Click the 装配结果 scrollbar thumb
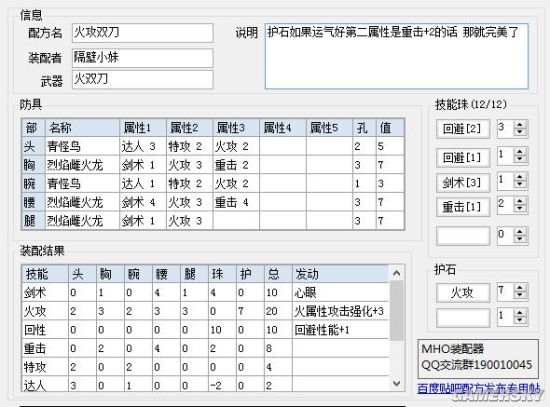The width and height of the screenshot is (550, 407). coord(397,311)
